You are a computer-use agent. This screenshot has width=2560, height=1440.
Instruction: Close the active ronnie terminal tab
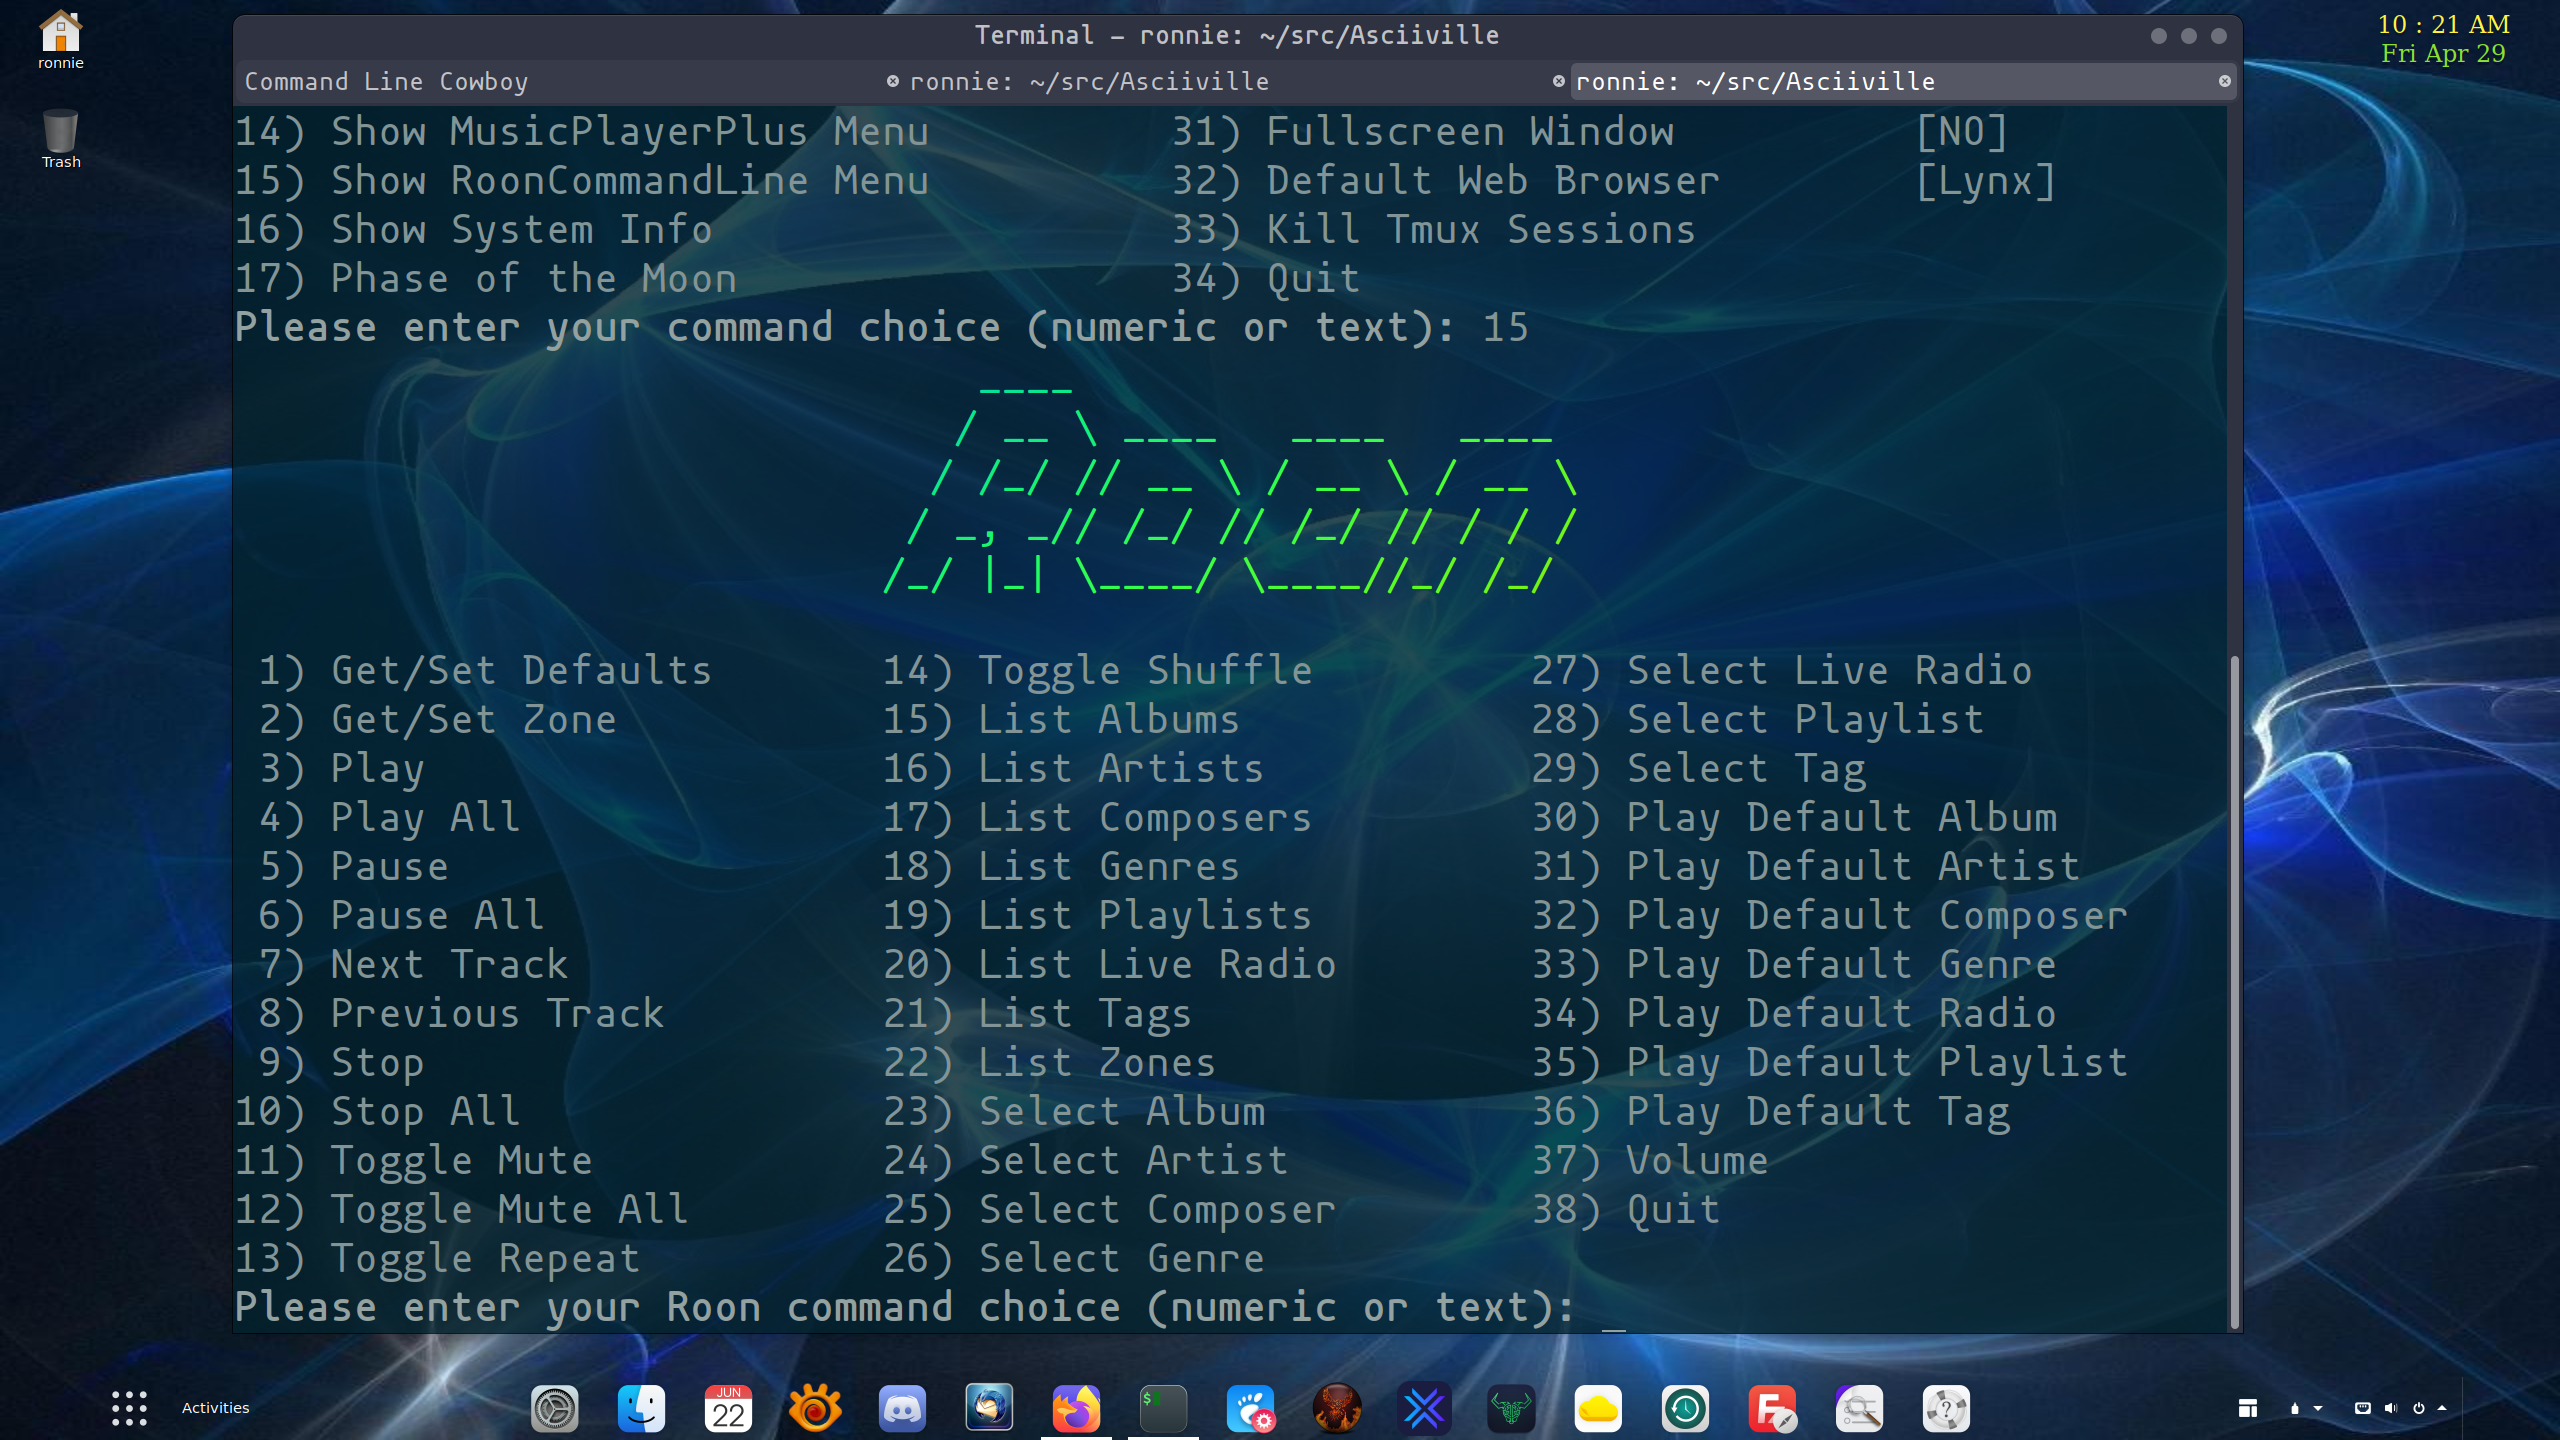tap(2224, 82)
